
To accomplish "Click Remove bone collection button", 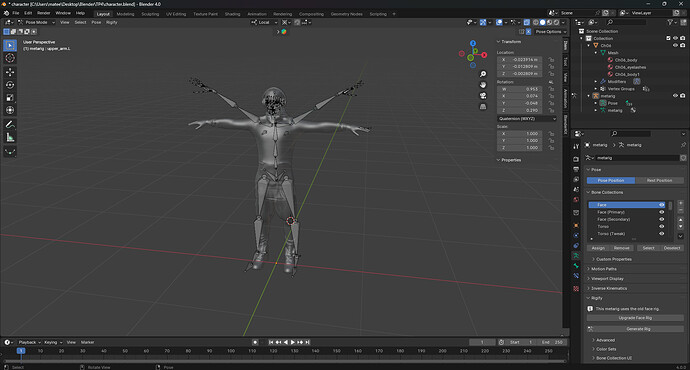I will pos(621,248).
